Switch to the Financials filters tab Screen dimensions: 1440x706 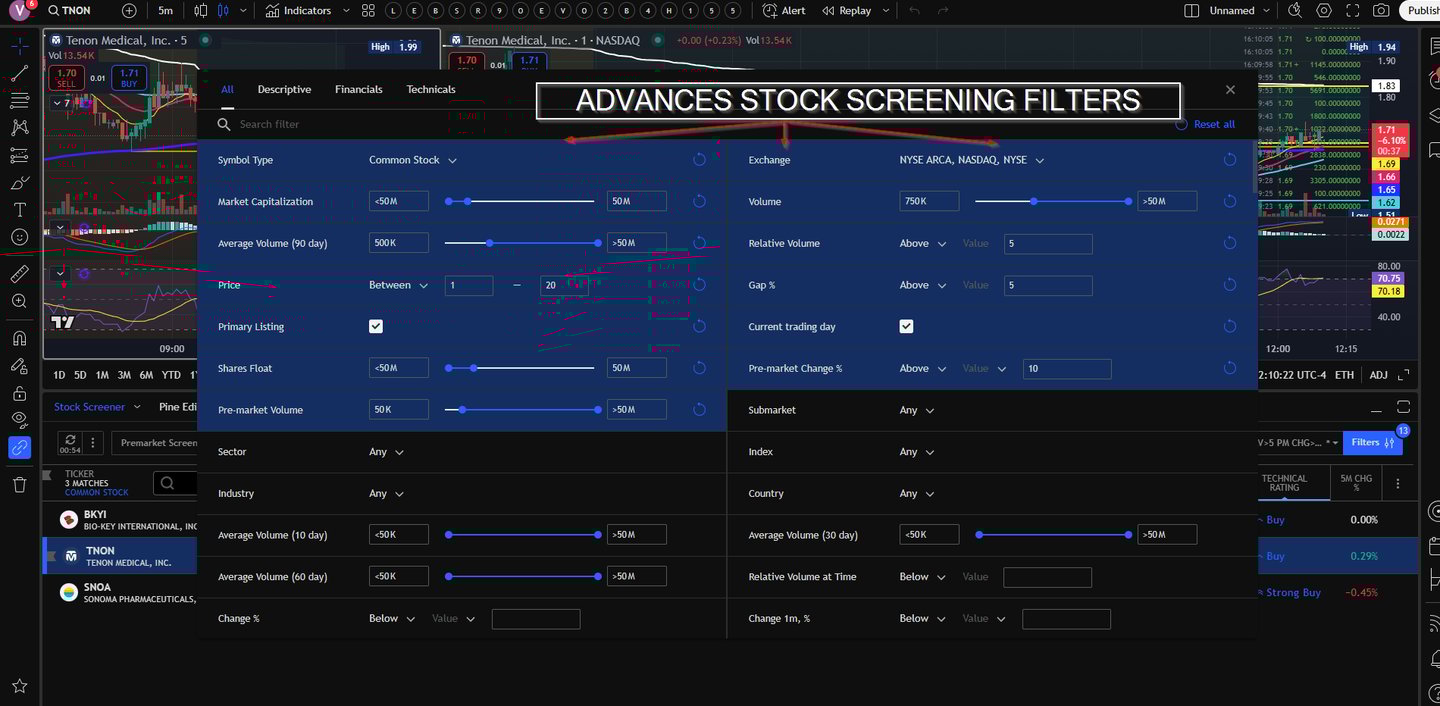pyautogui.click(x=359, y=89)
